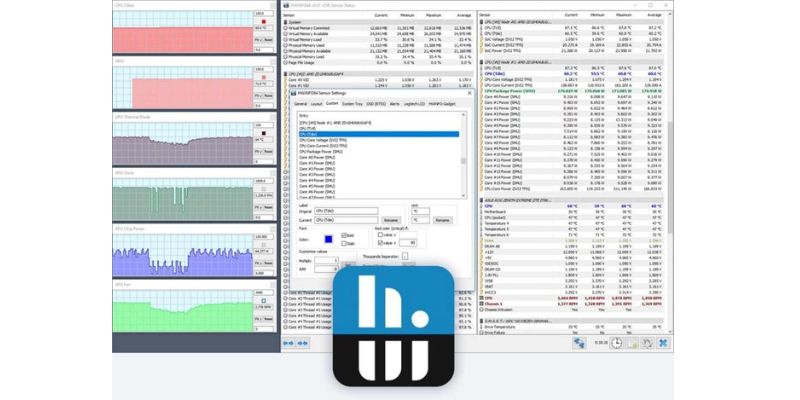This screenshot has width=800, height=400.
Task: Click Virtual Memory Committed sensor row
Action: point(379,28)
